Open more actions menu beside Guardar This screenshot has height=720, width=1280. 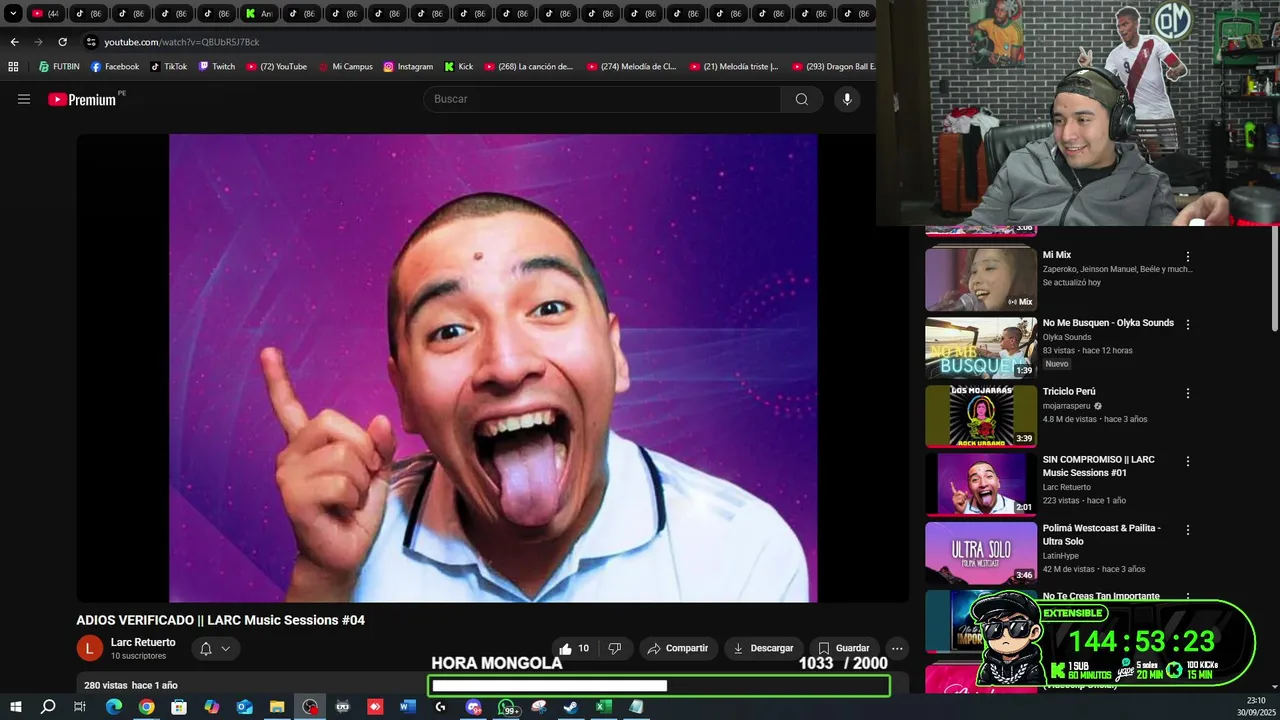pyautogui.click(x=897, y=648)
